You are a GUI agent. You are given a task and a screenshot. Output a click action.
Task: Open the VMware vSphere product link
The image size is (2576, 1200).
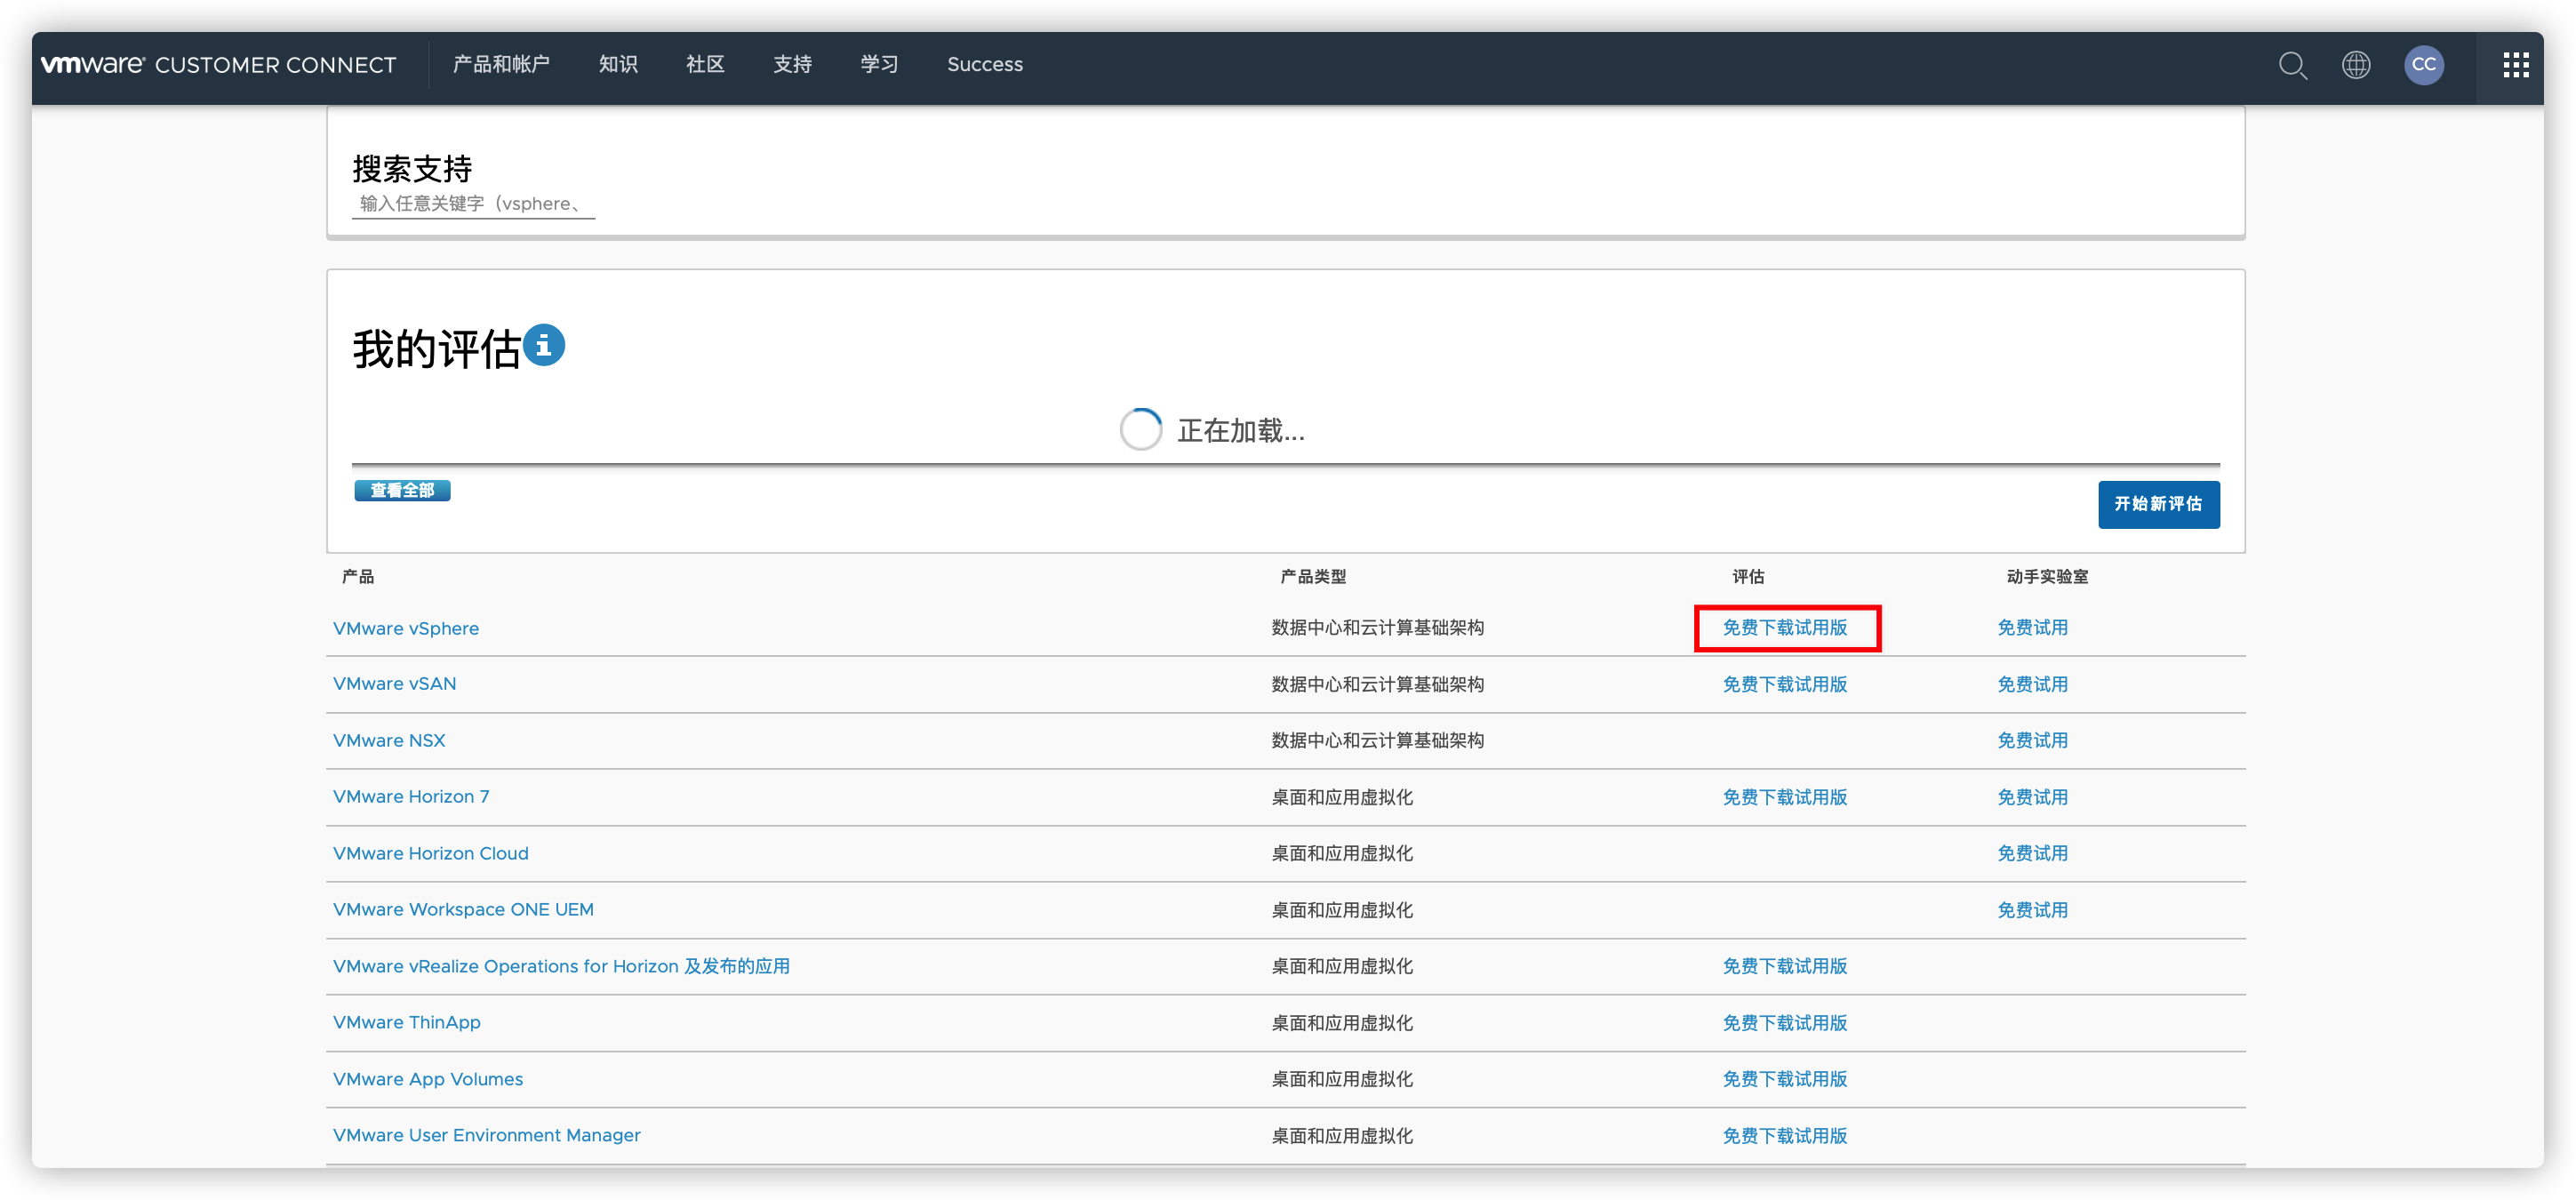tap(406, 628)
